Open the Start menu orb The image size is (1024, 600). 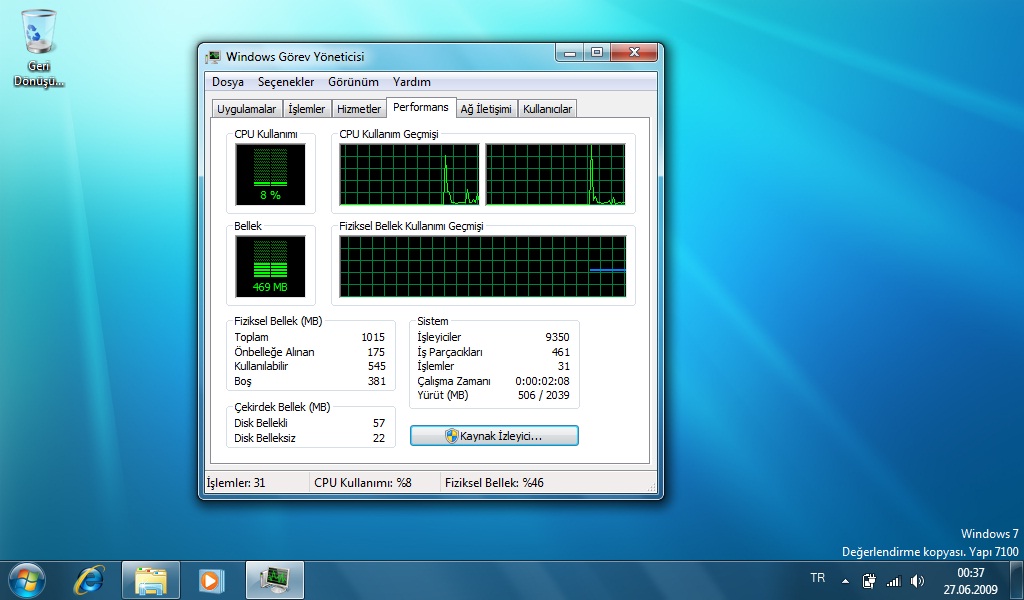click(x=27, y=580)
